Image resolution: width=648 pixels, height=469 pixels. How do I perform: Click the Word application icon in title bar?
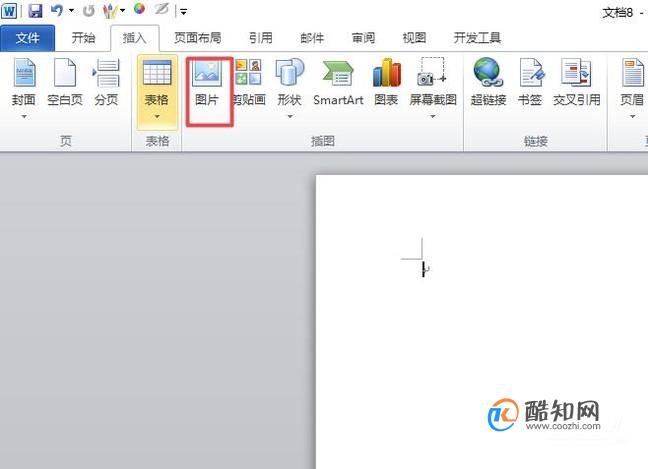(9, 11)
